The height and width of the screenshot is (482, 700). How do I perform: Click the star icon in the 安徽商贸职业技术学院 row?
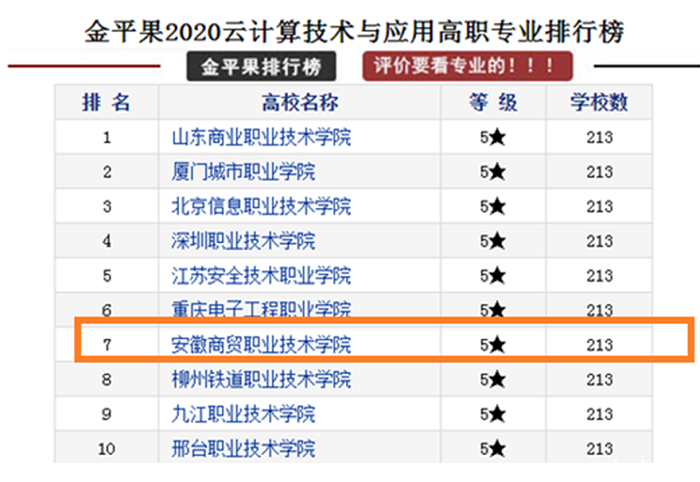click(x=498, y=345)
